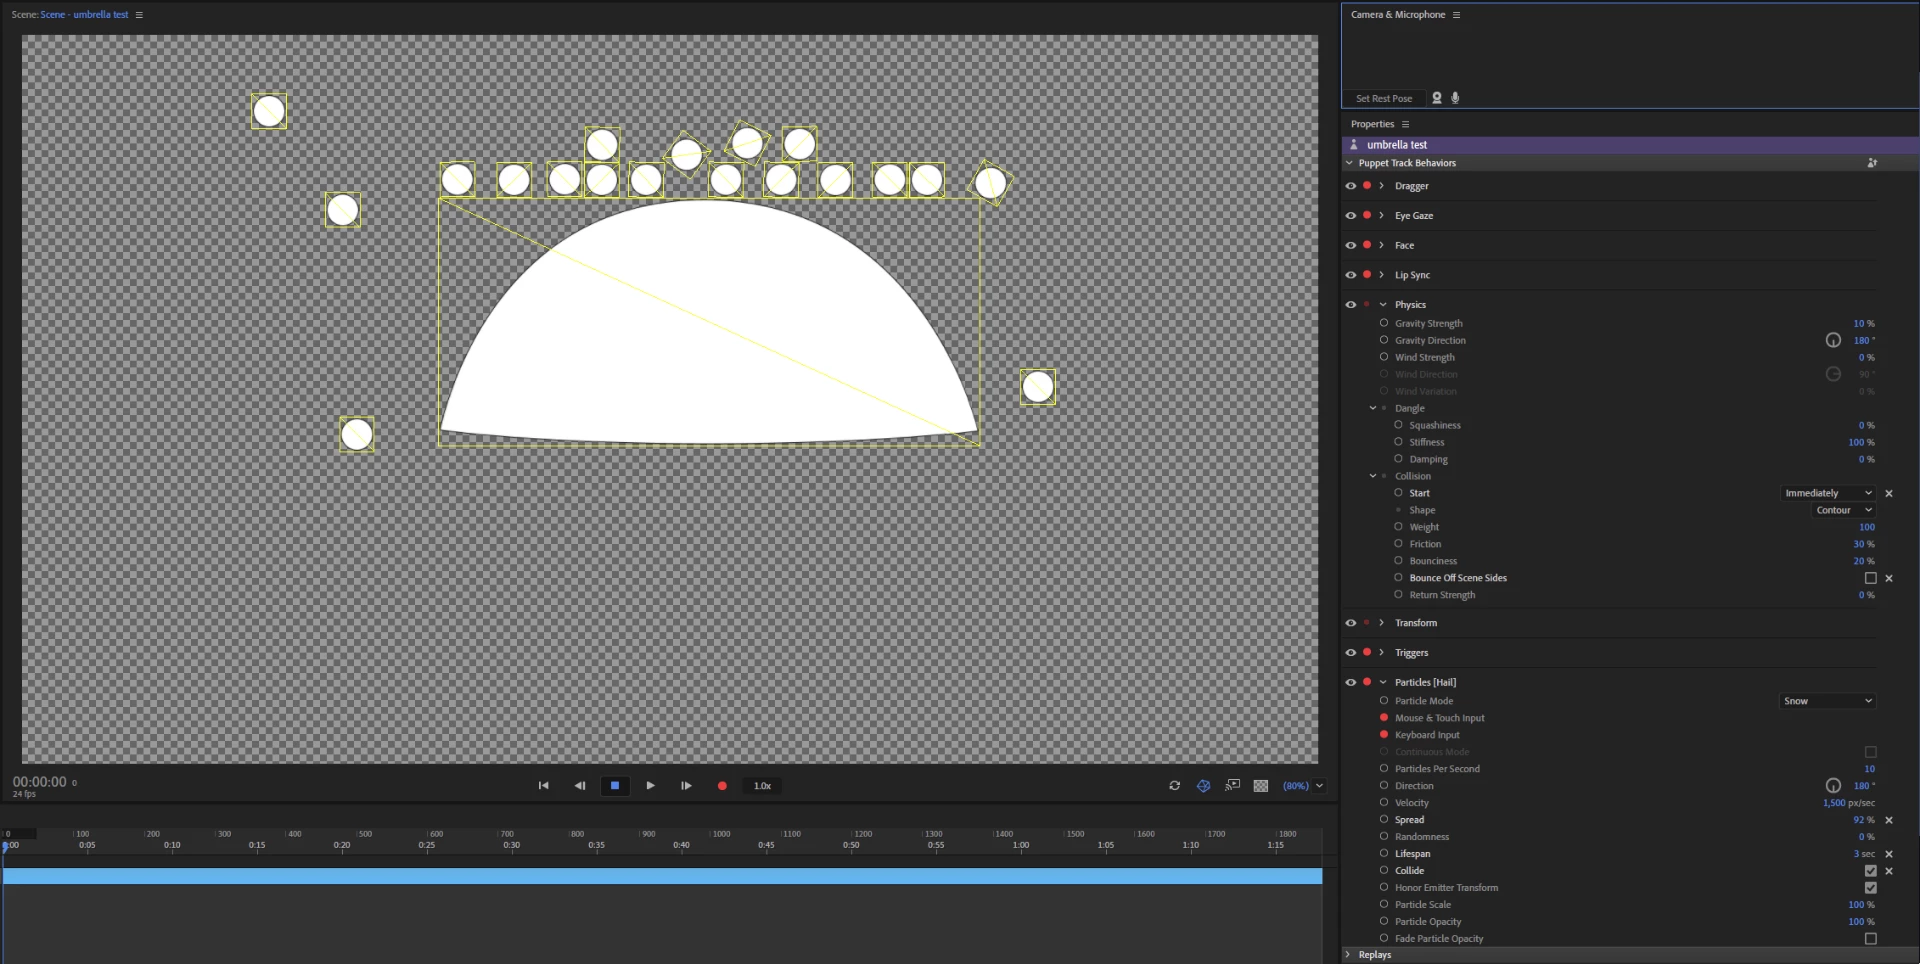1920x964 pixels.
Task: Open the Scene panel menu icon
Action: (139, 15)
